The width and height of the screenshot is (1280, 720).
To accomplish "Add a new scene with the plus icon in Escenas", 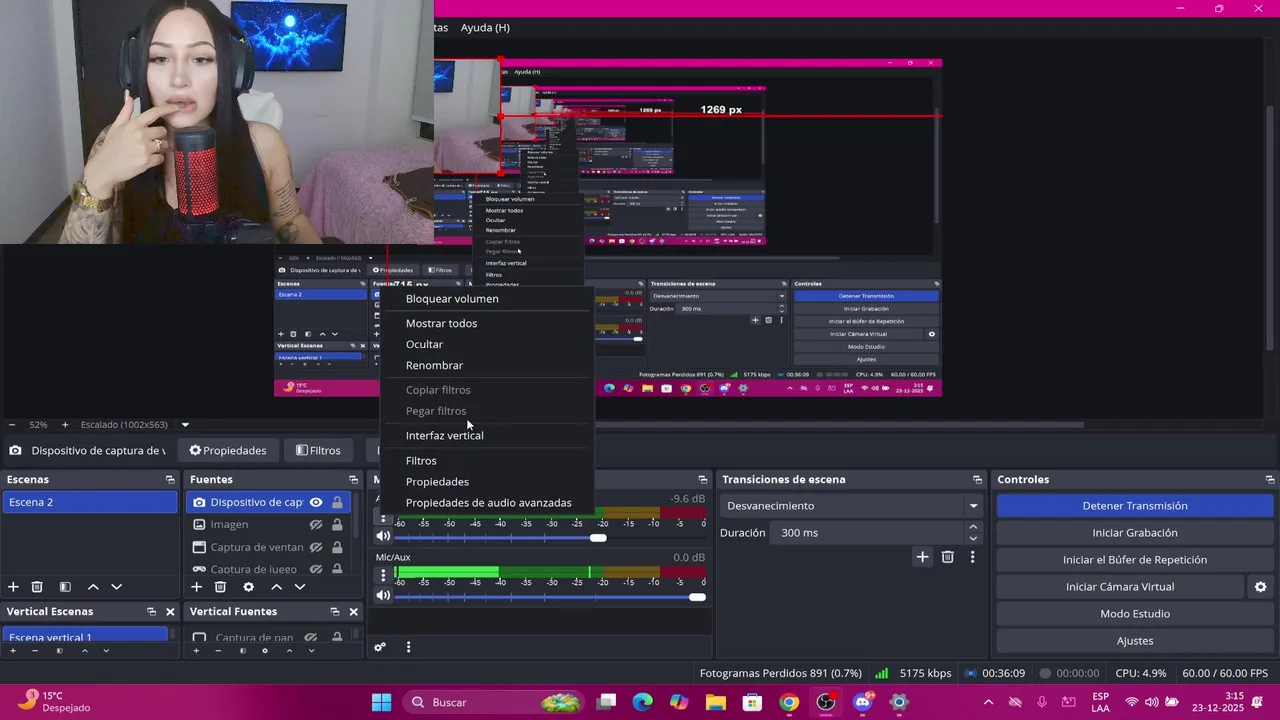I will 13,587.
